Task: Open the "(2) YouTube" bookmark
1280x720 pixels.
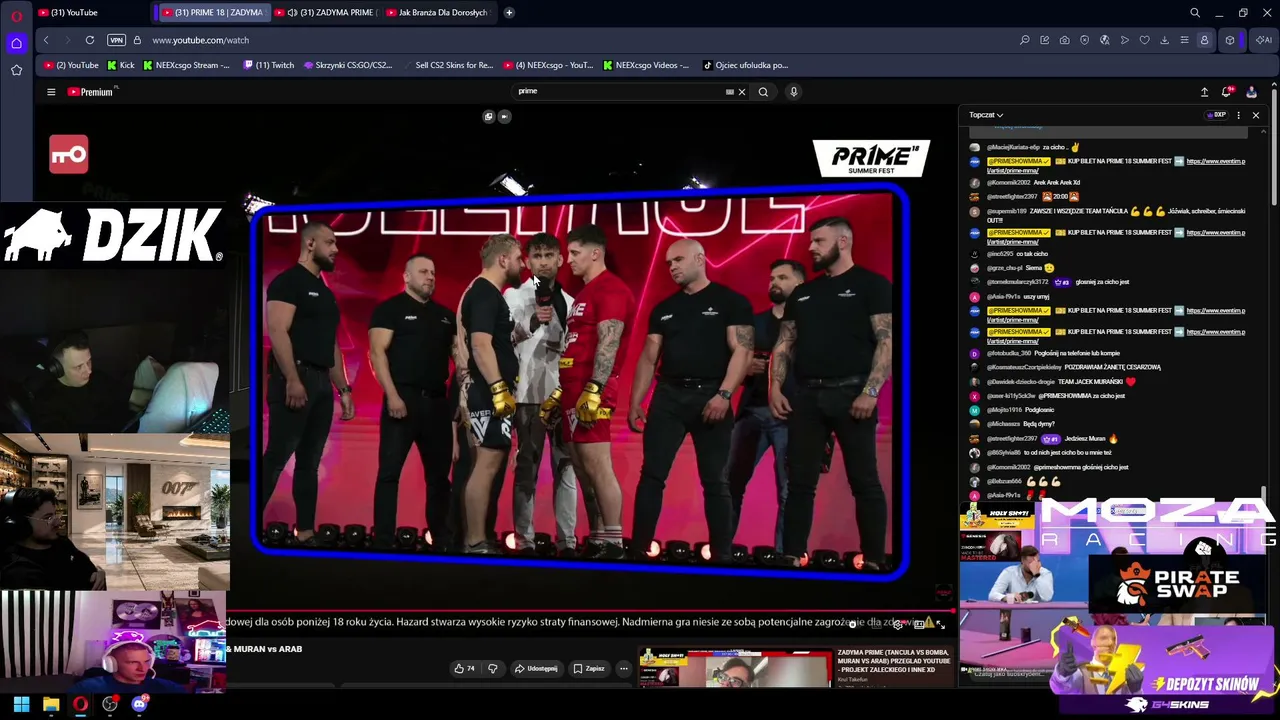Action: 71,65
